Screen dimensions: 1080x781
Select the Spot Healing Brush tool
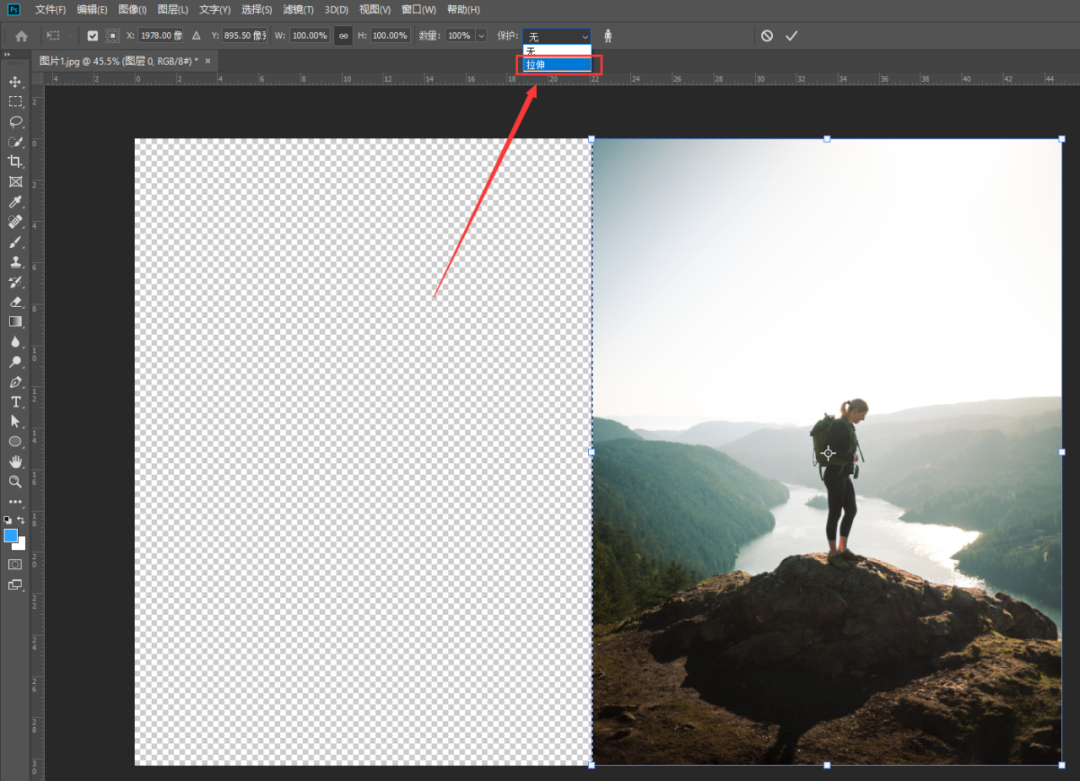click(x=15, y=222)
